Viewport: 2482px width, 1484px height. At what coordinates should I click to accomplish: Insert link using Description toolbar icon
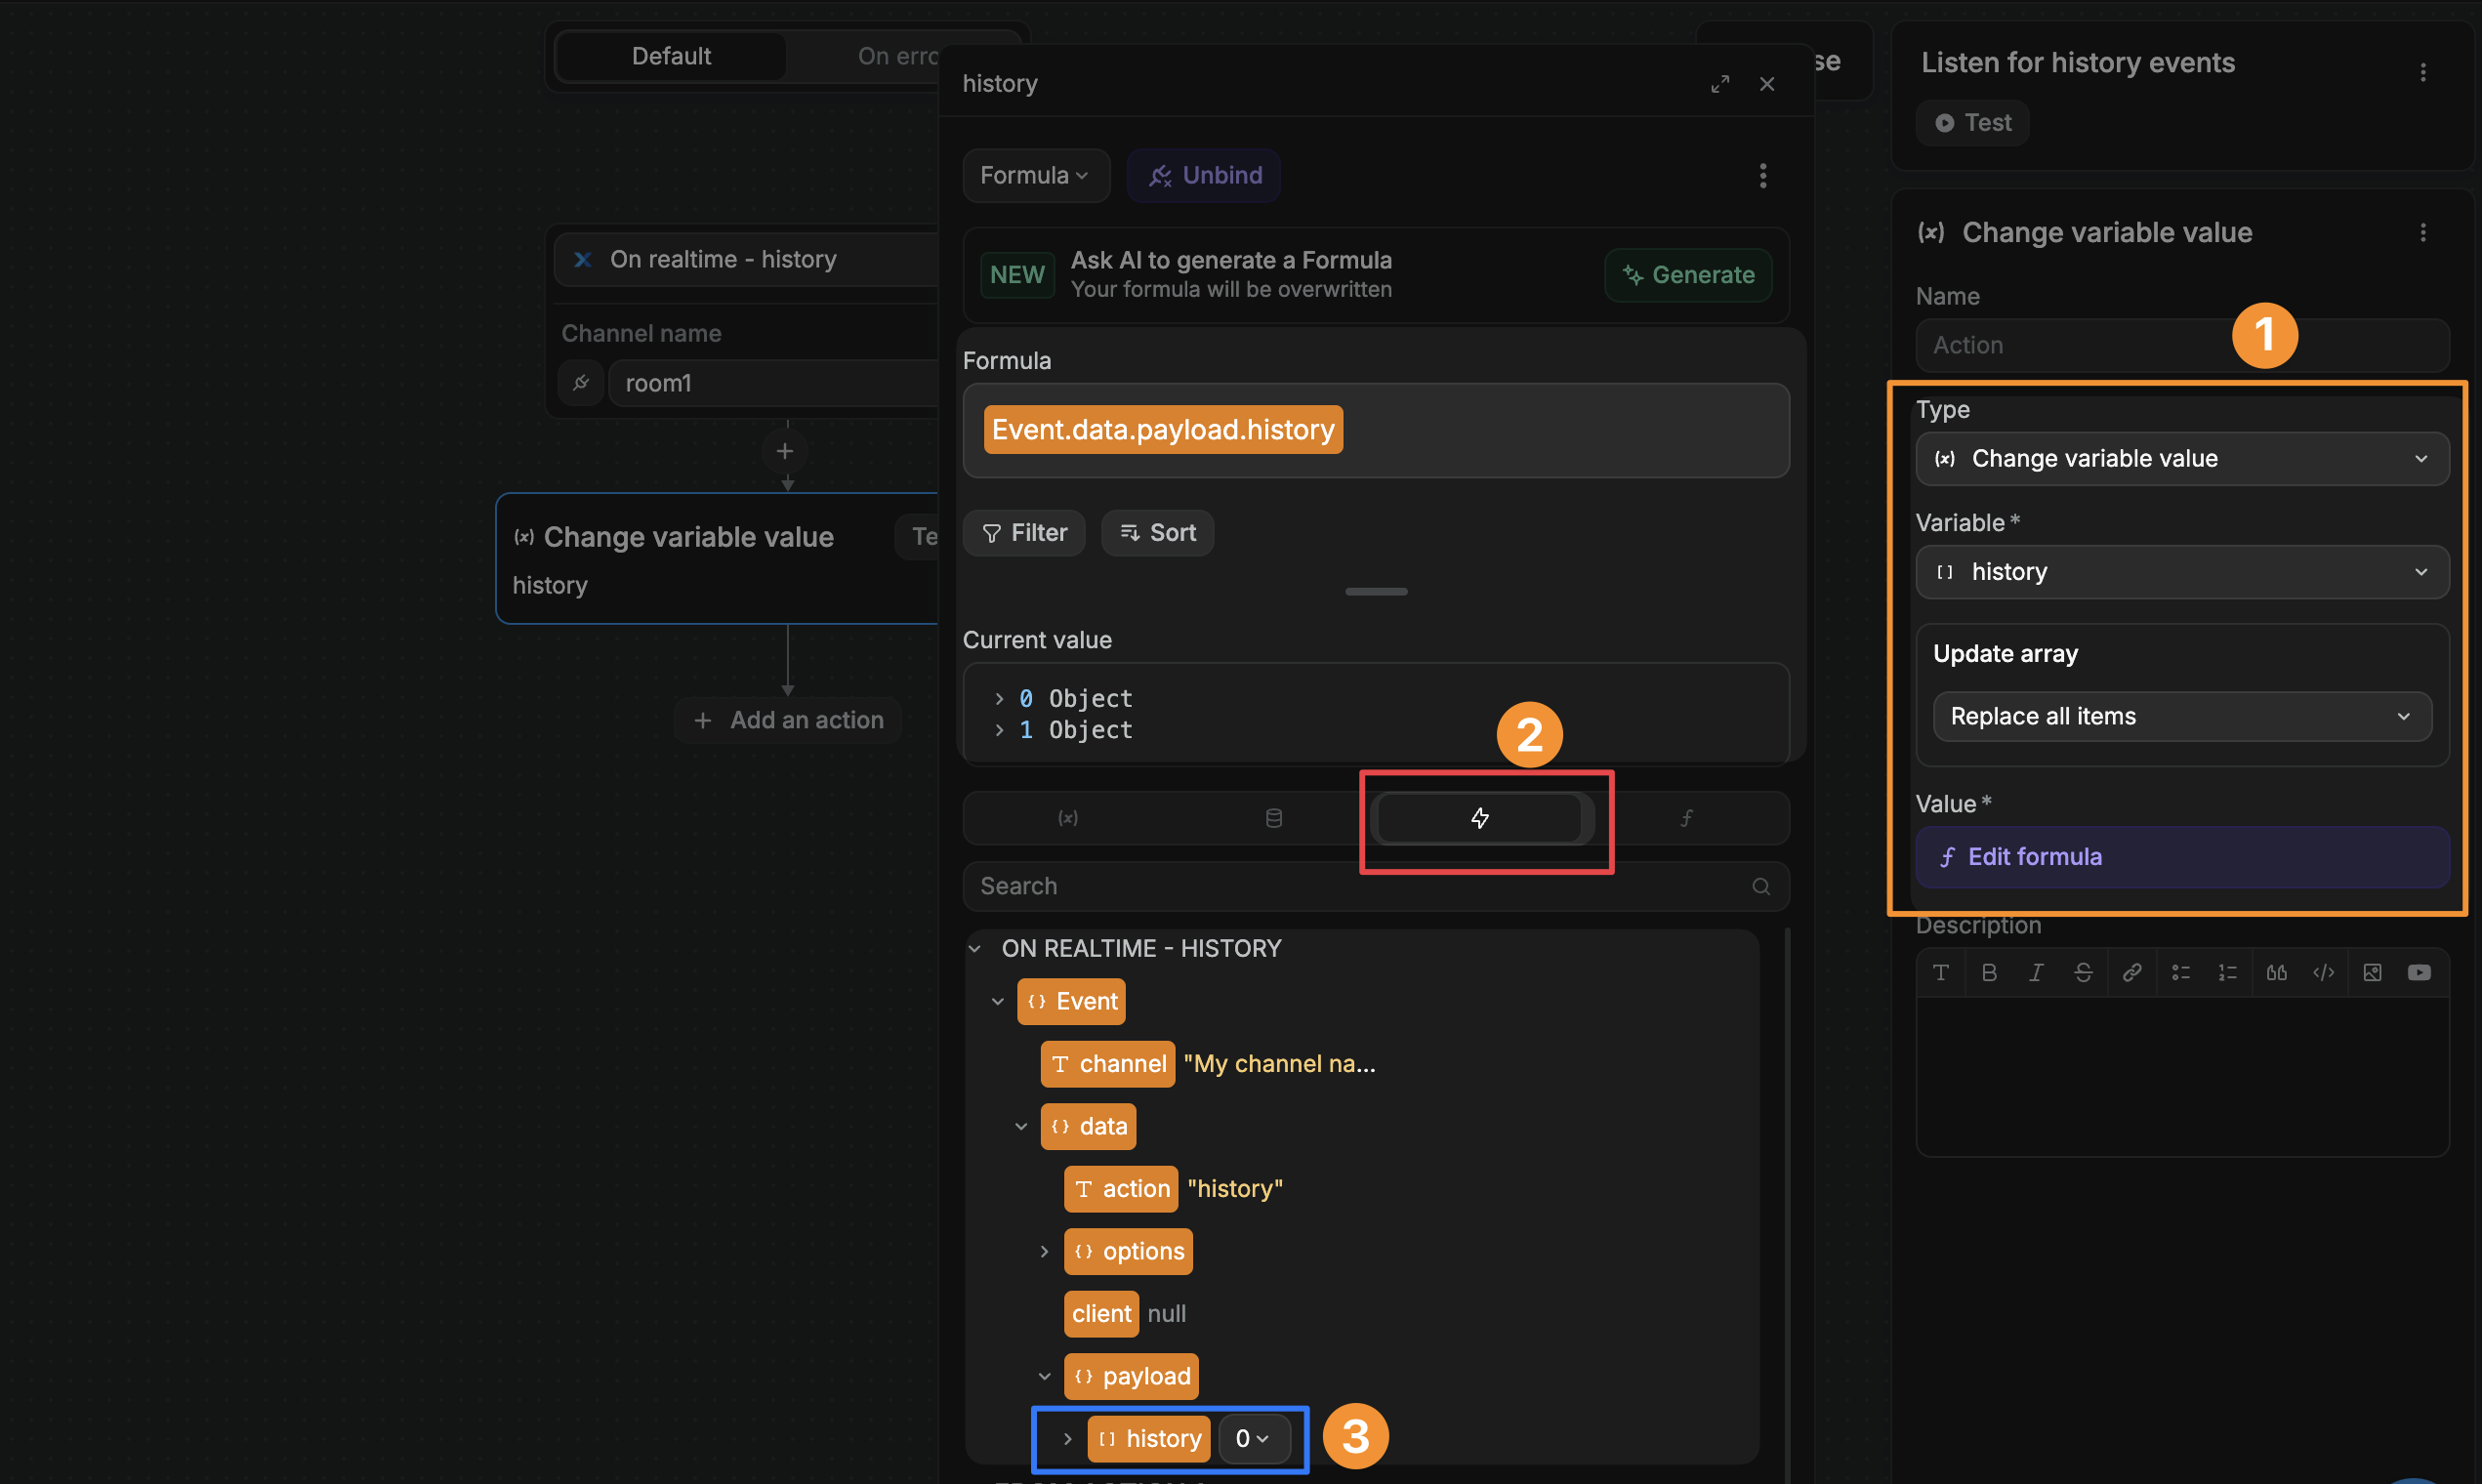2131,973
